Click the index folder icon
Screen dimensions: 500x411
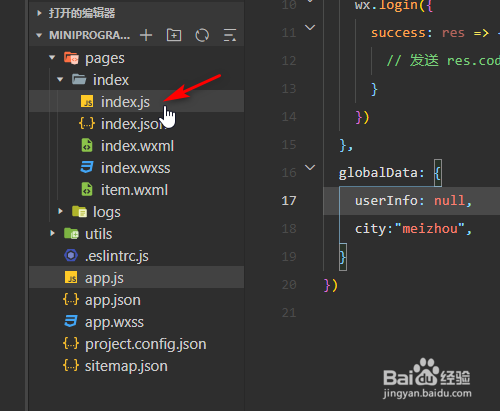79,79
